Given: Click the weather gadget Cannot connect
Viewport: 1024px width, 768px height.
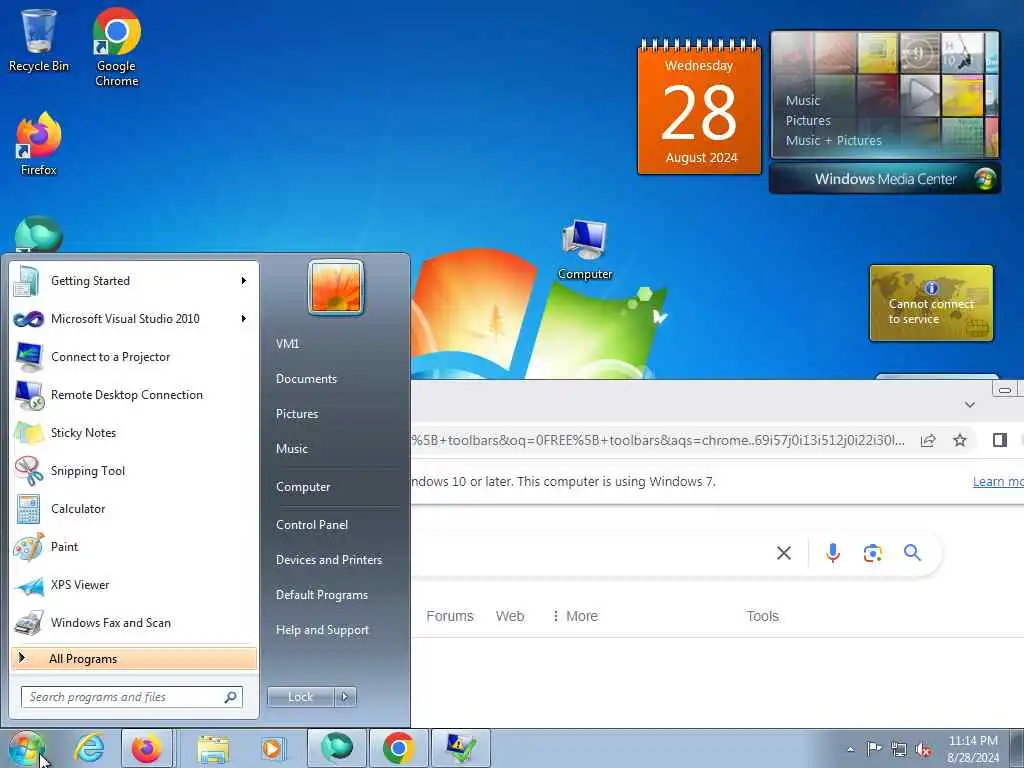Looking at the screenshot, I should point(931,303).
